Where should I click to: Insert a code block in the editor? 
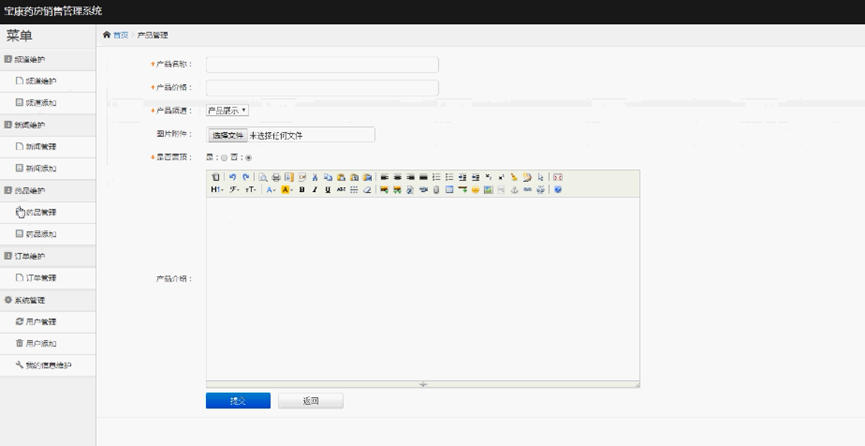tap(302, 177)
